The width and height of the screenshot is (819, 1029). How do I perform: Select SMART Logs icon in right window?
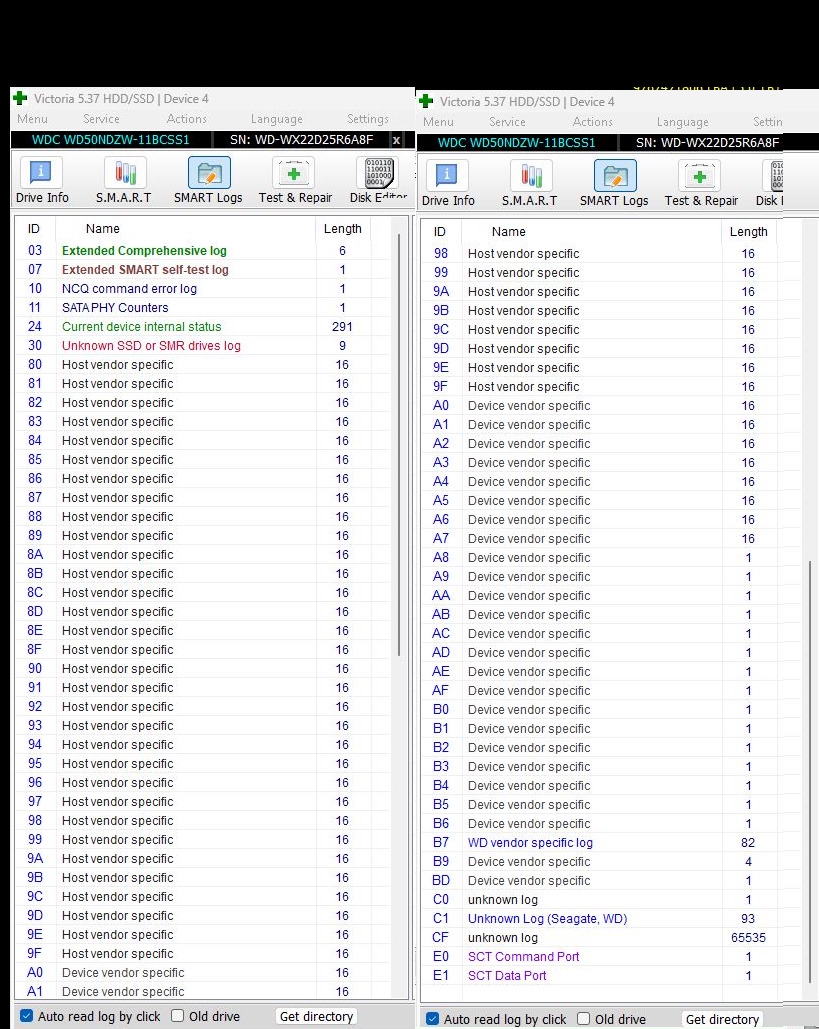[x=614, y=183]
